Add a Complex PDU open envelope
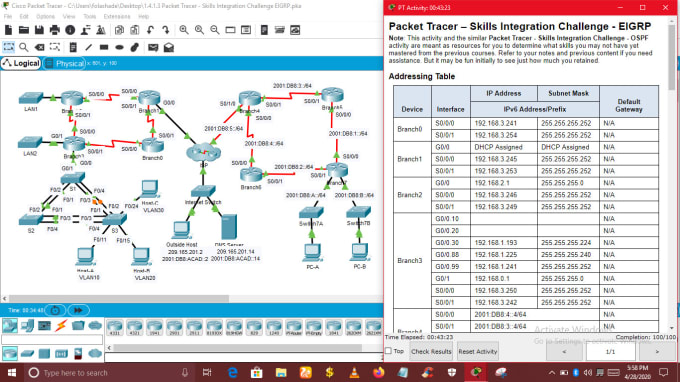This screenshot has height=382, width=680. pos(169,47)
